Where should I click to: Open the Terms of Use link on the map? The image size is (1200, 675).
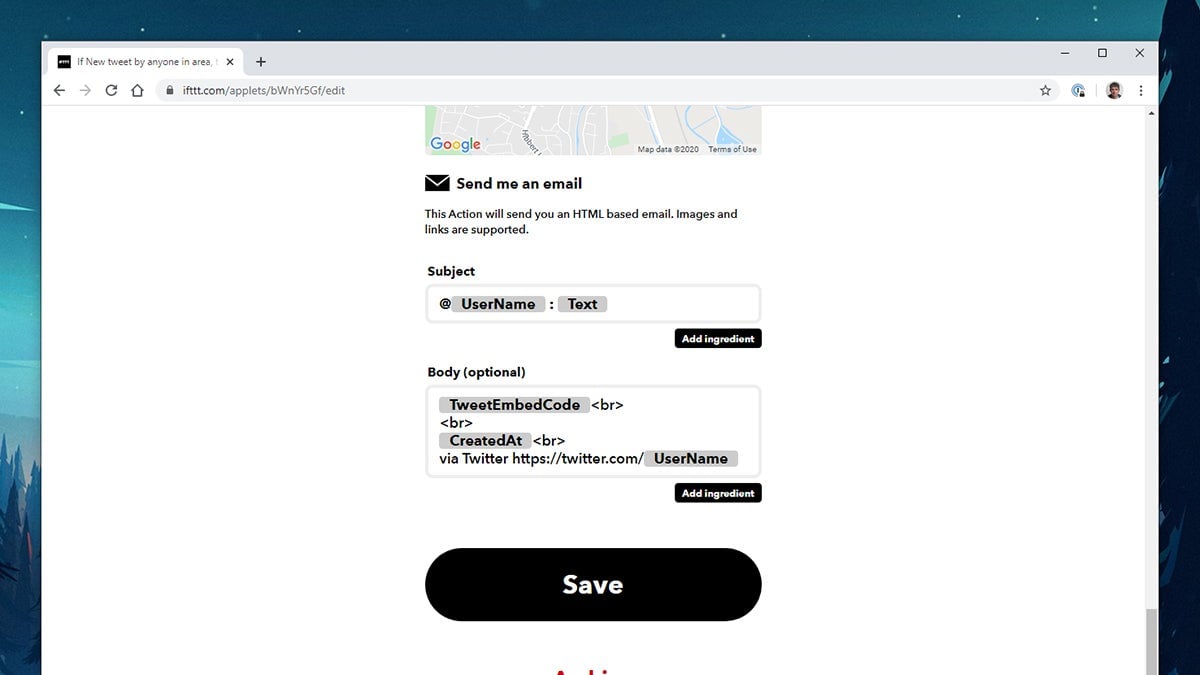coord(732,148)
